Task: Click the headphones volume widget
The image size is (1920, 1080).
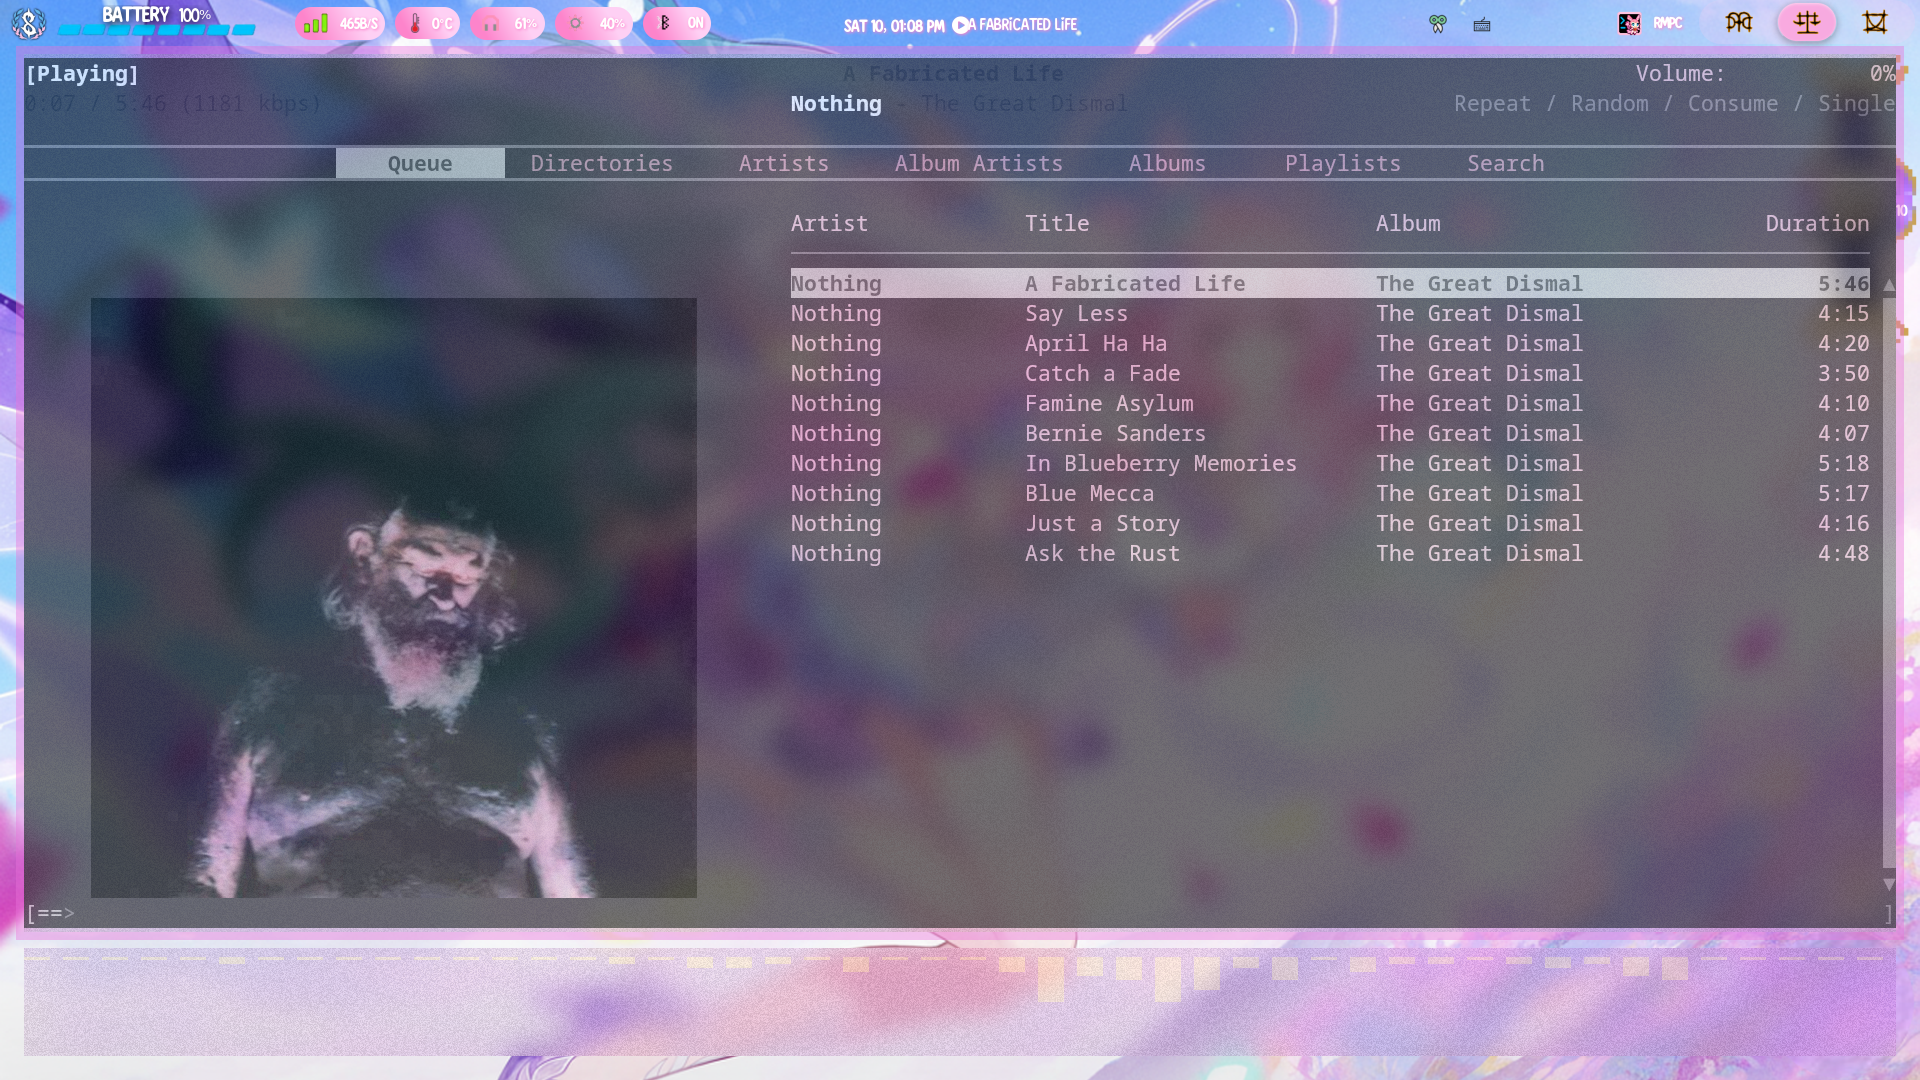Action: click(x=507, y=23)
